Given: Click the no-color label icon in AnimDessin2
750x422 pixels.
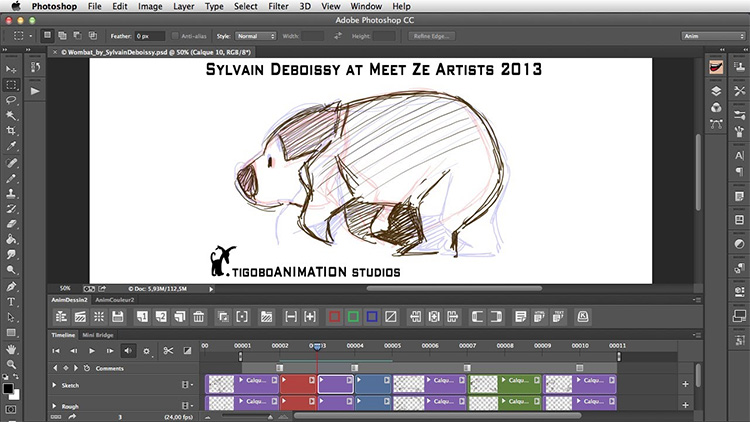Looking at the screenshot, I should [x=391, y=317].
